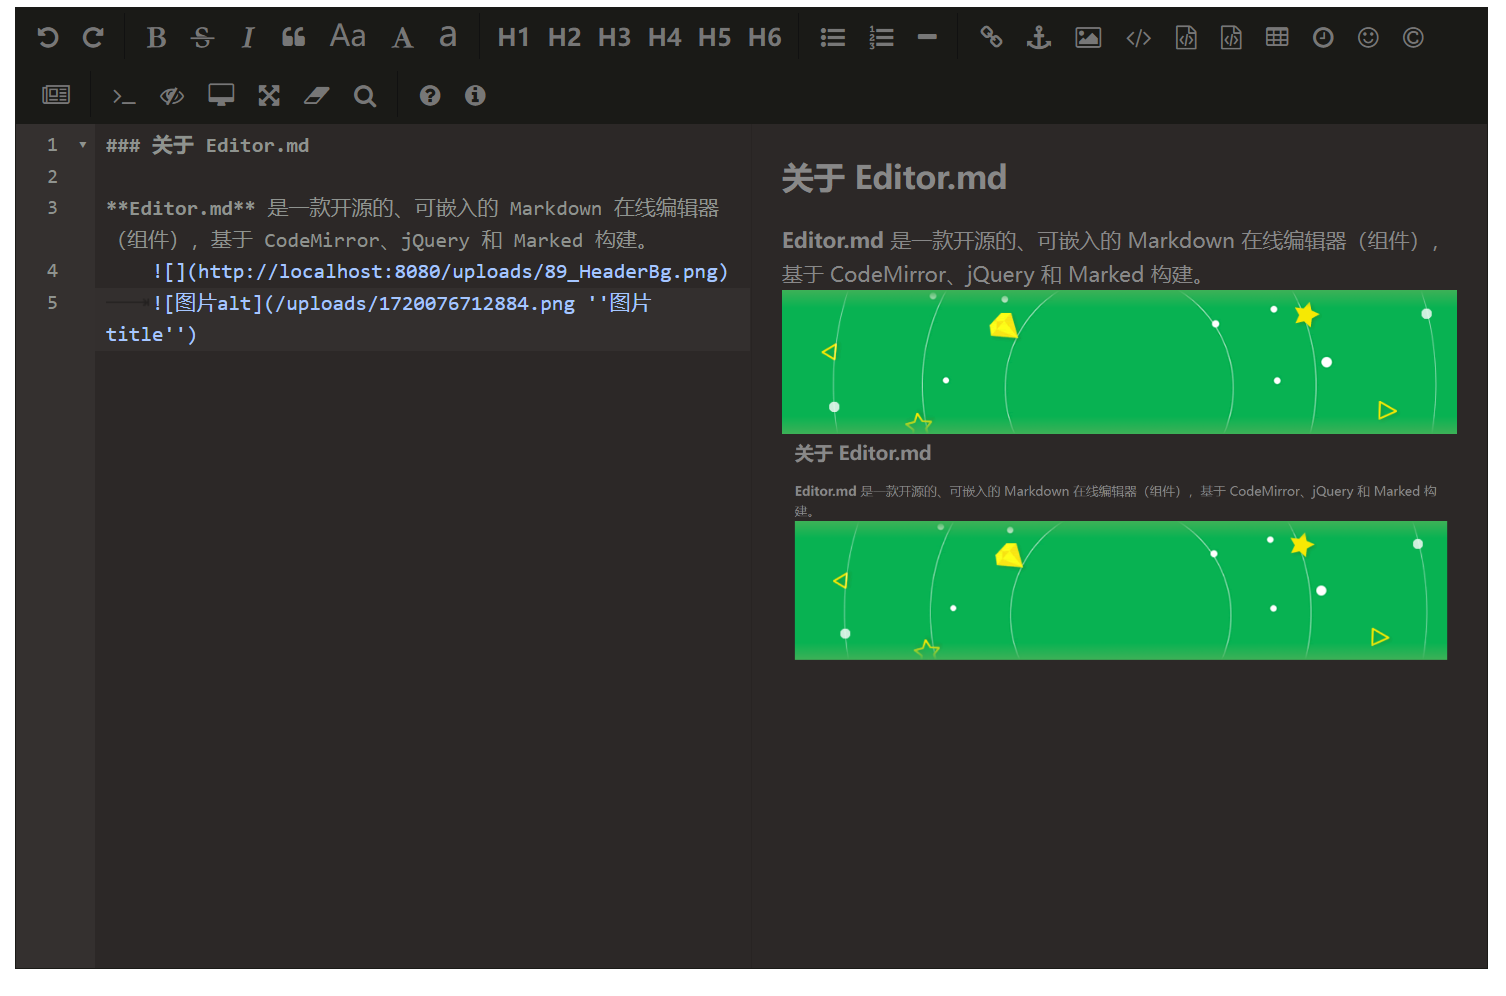Insert H4 heading
The image size is (1506, 996).
pyautogui.click(x=664, y=38)
